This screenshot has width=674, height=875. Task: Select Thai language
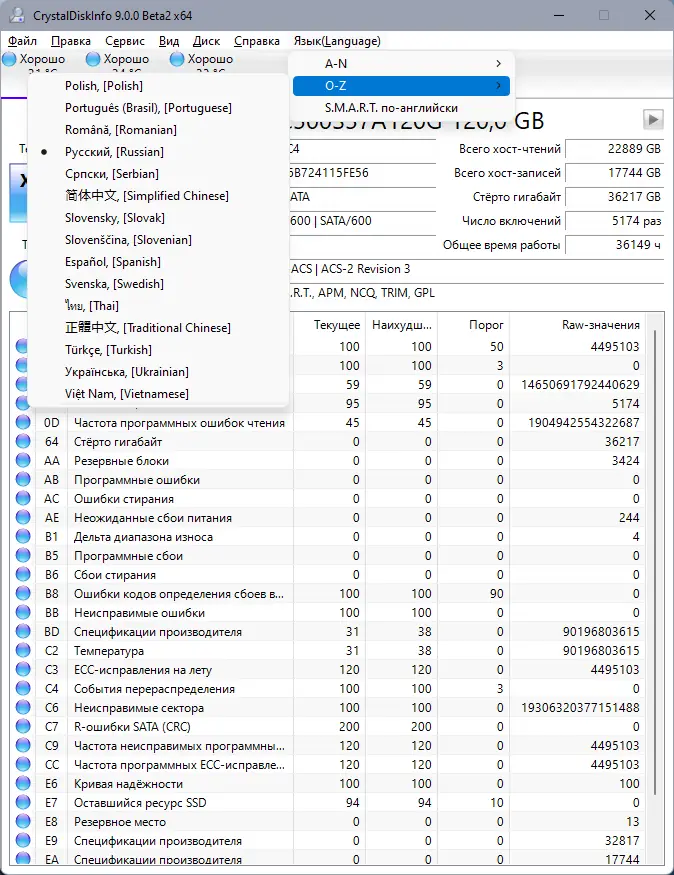(x=158, y=306)
